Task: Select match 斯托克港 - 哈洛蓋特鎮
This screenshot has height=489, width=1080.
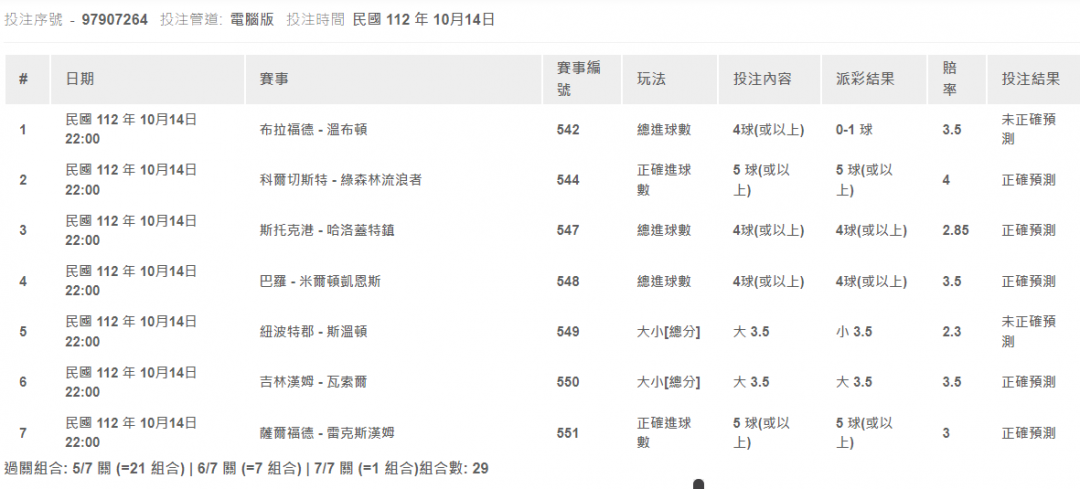Action: pyautogui.click(x=326, y=230)
